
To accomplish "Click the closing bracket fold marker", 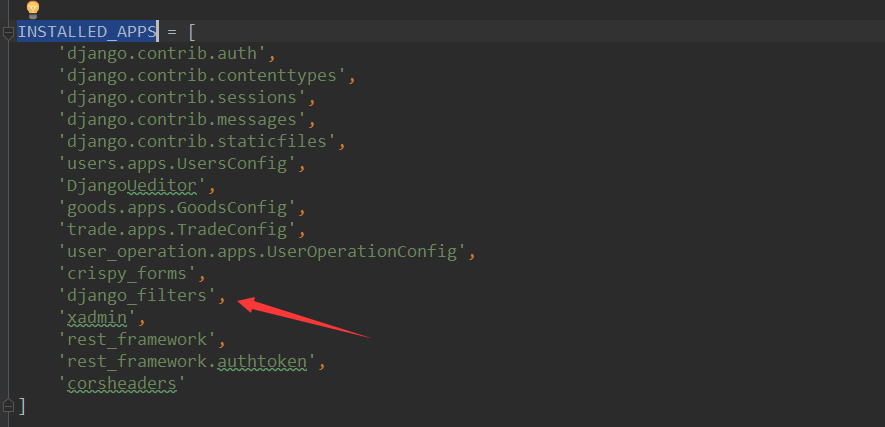I will pyautogui.click(x=8, y=404).
